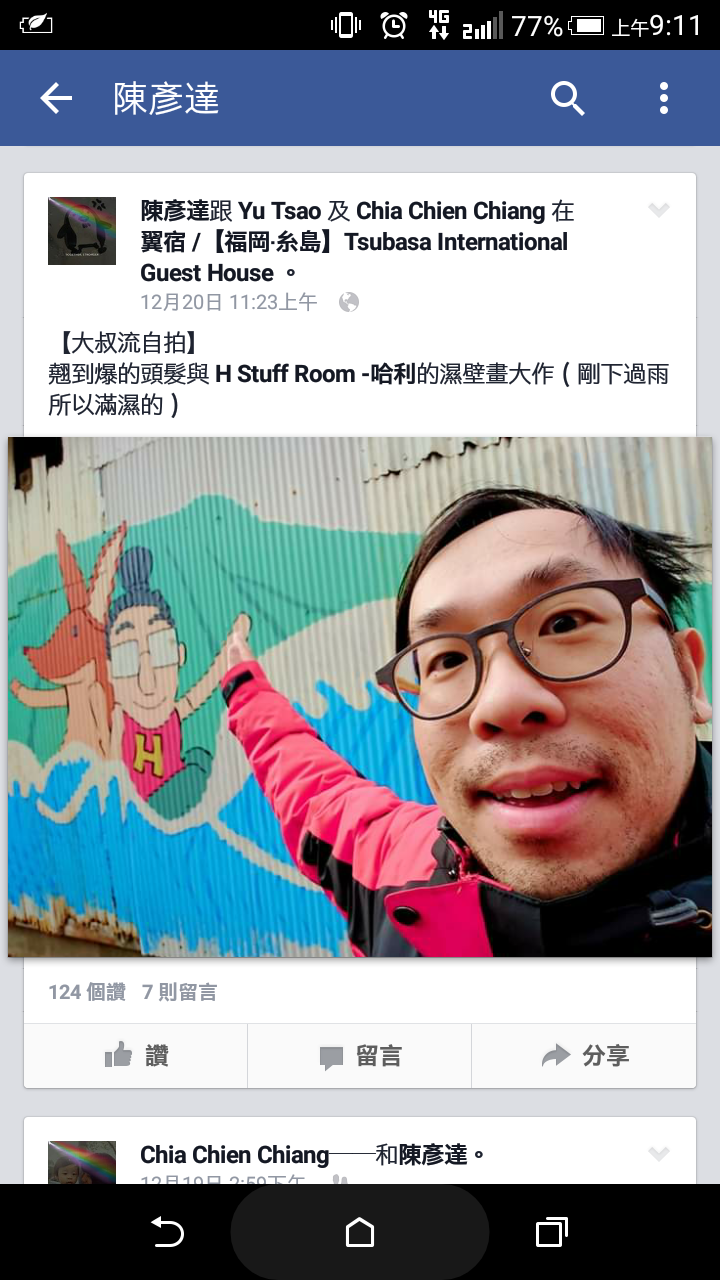Viewport: 720px width, 1280px height.
Task: Tap the globe public privacy icon
Action: click(x=348, y=302)
